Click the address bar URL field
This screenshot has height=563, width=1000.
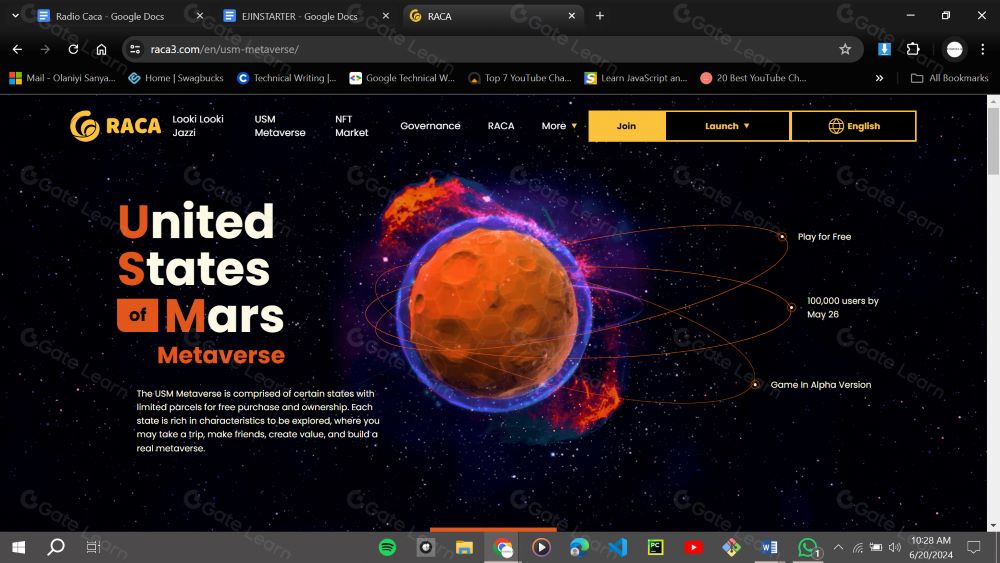(x=480, y=49)
